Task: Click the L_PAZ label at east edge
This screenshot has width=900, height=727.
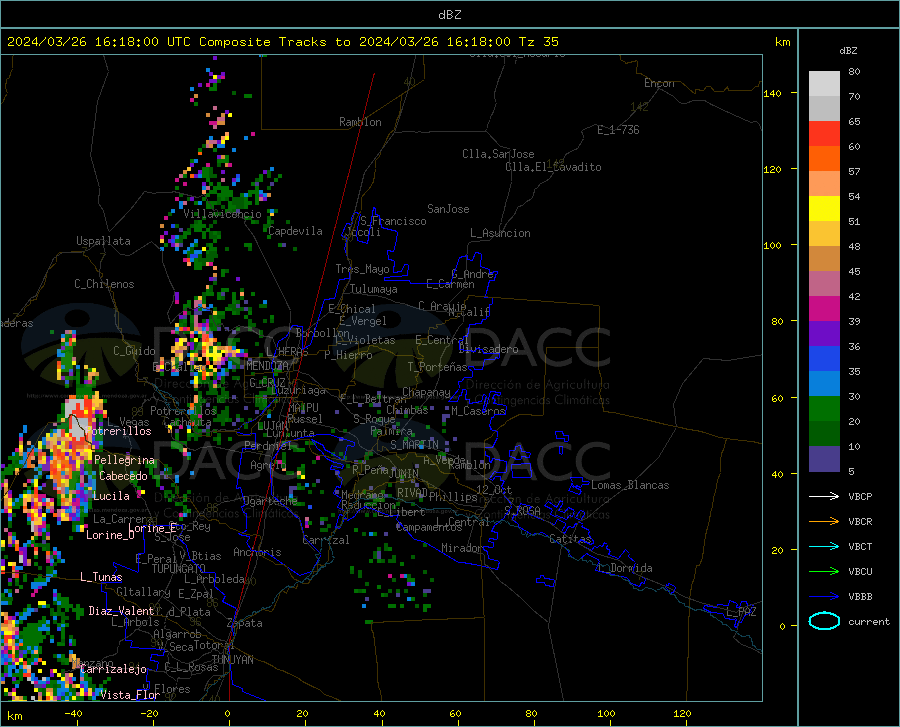Action: coord(741,612)
